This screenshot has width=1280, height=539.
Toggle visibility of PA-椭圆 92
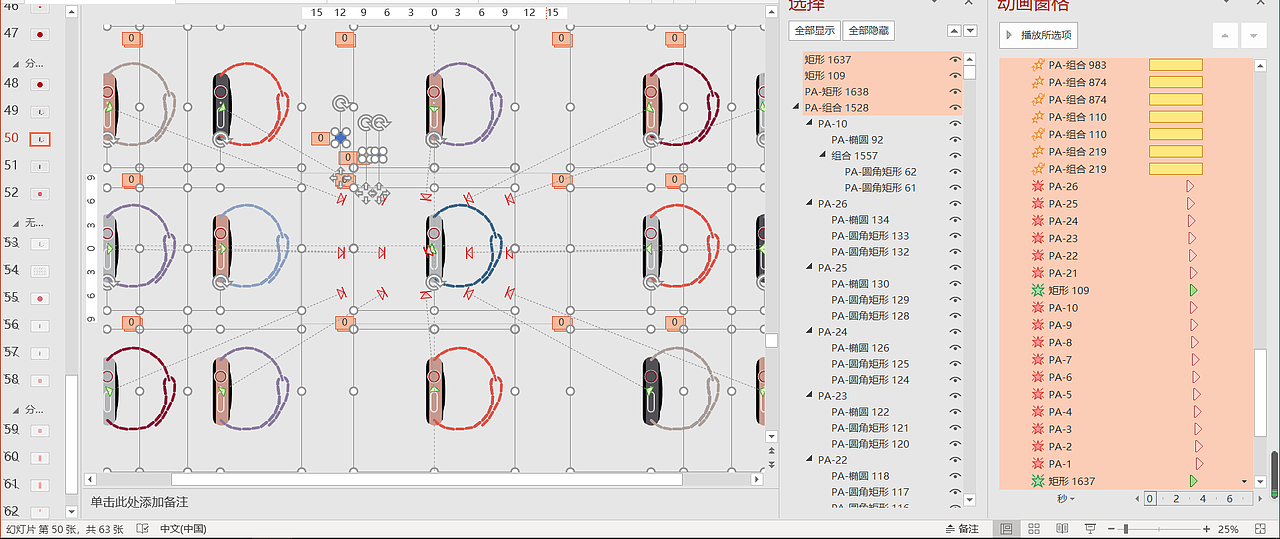point(955,140)
